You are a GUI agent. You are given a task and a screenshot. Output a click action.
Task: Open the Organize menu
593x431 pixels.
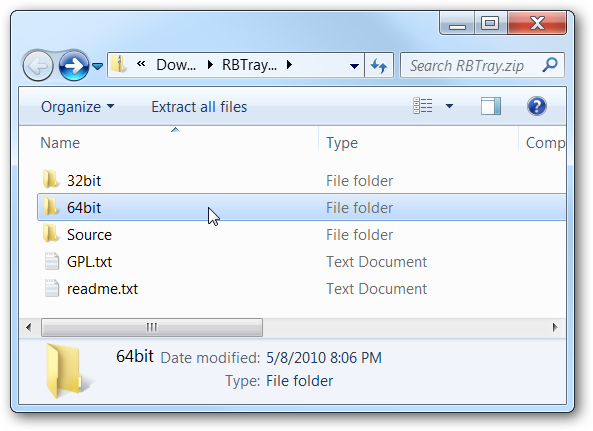(x=78, y=107)
